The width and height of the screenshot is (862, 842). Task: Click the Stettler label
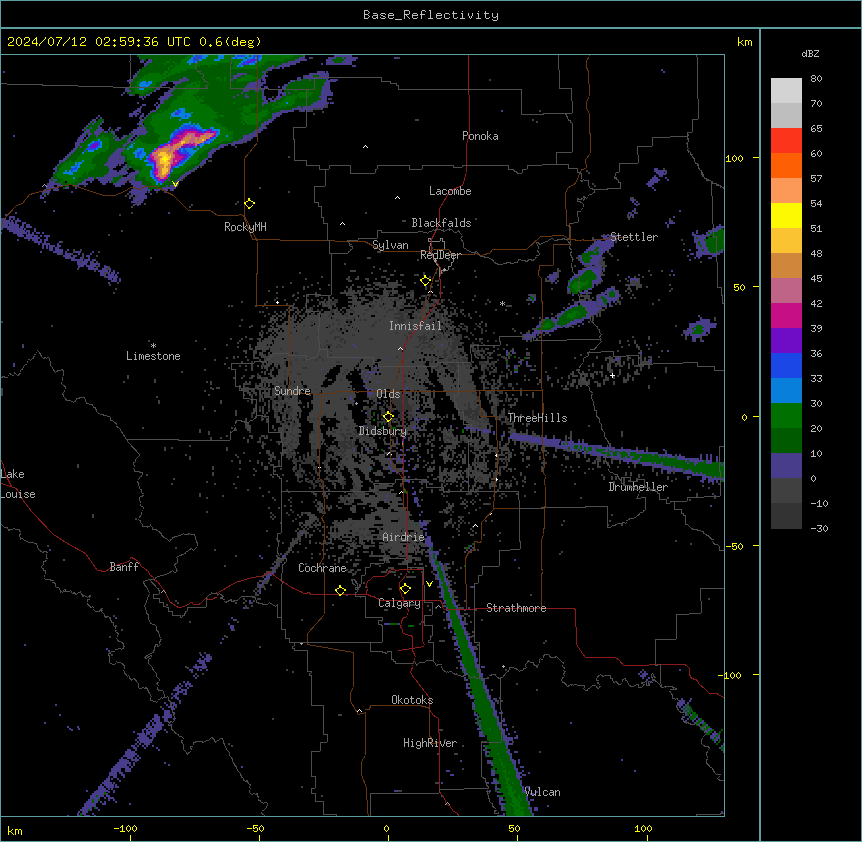pos(634,237)
